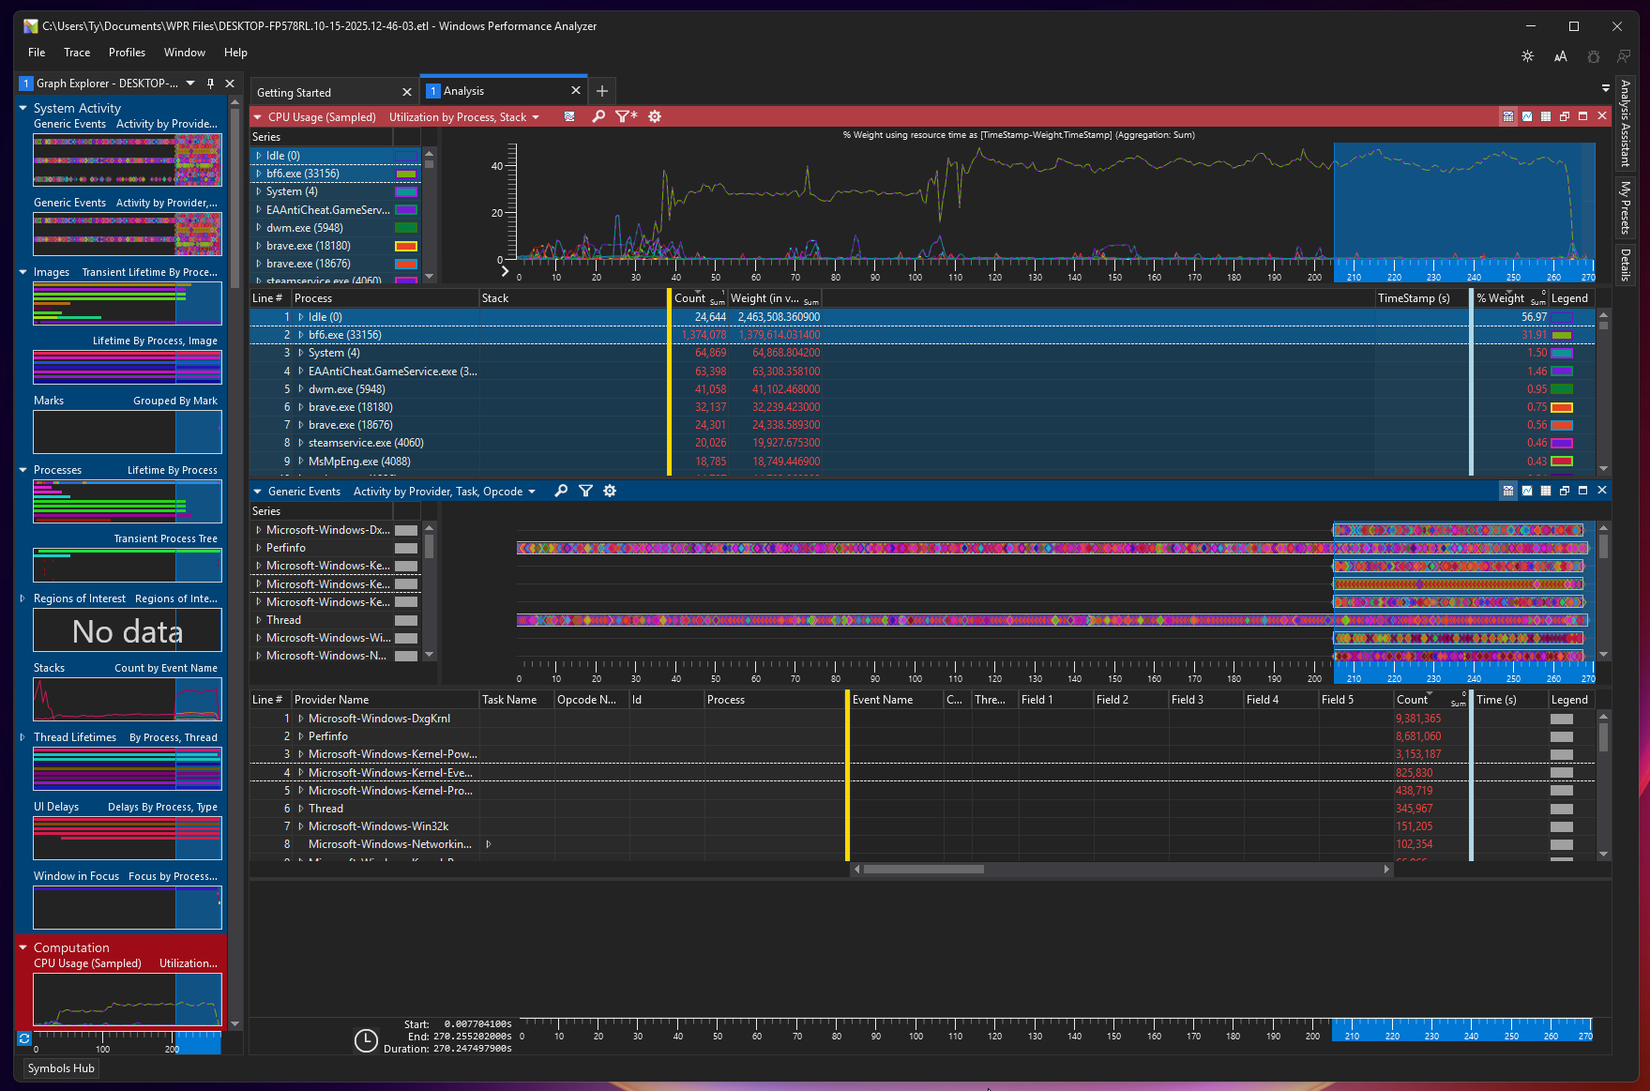Open CPU Usage panel settings gear
The height and width of the screenshot is (1091, 1650).
pyautogui.click(x=654, y=117)
